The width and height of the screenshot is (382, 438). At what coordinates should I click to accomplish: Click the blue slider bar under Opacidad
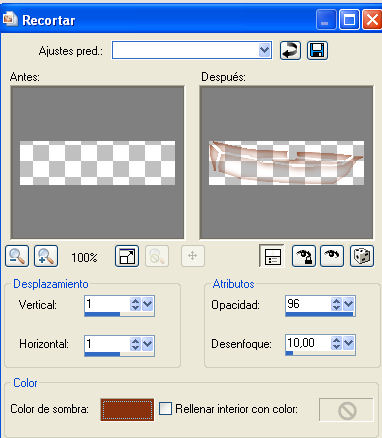[x=319, y=314]
